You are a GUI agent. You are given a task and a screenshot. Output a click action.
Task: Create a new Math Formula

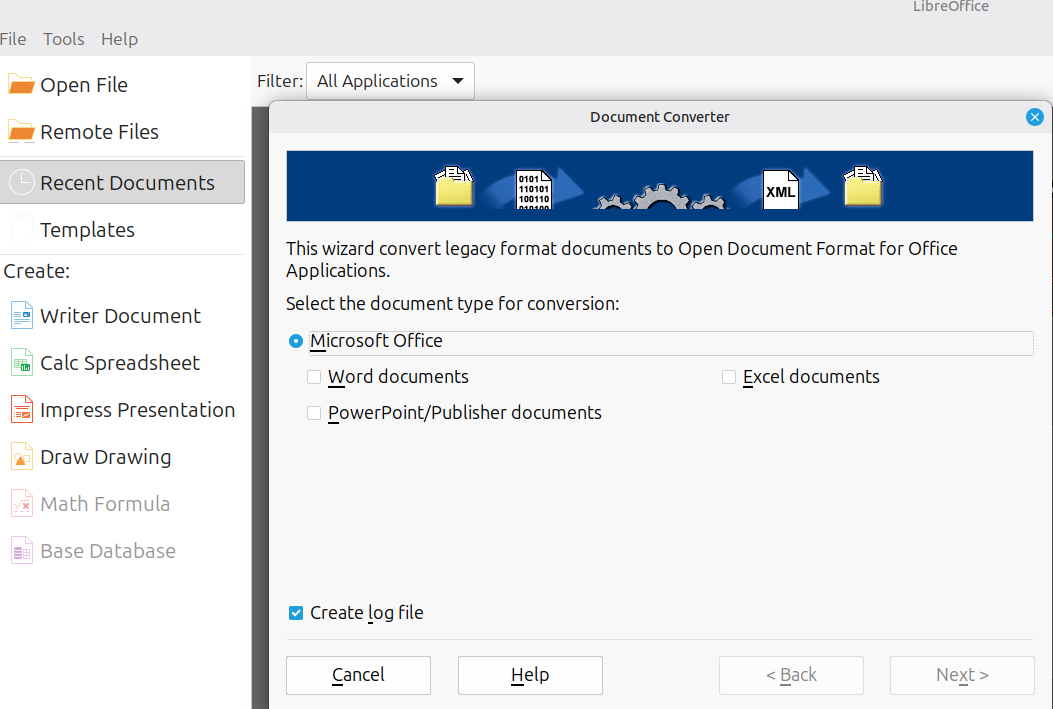[105, 504]
